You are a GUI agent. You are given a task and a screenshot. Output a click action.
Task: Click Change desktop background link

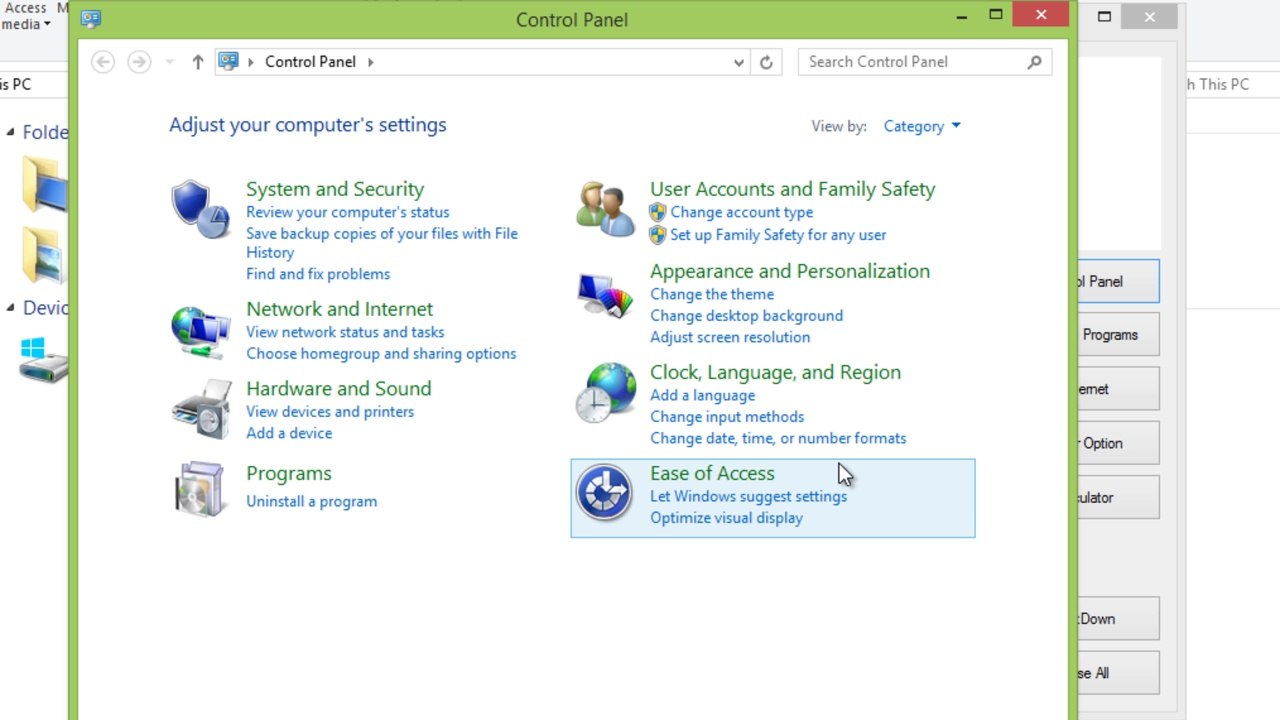[747, 315]
